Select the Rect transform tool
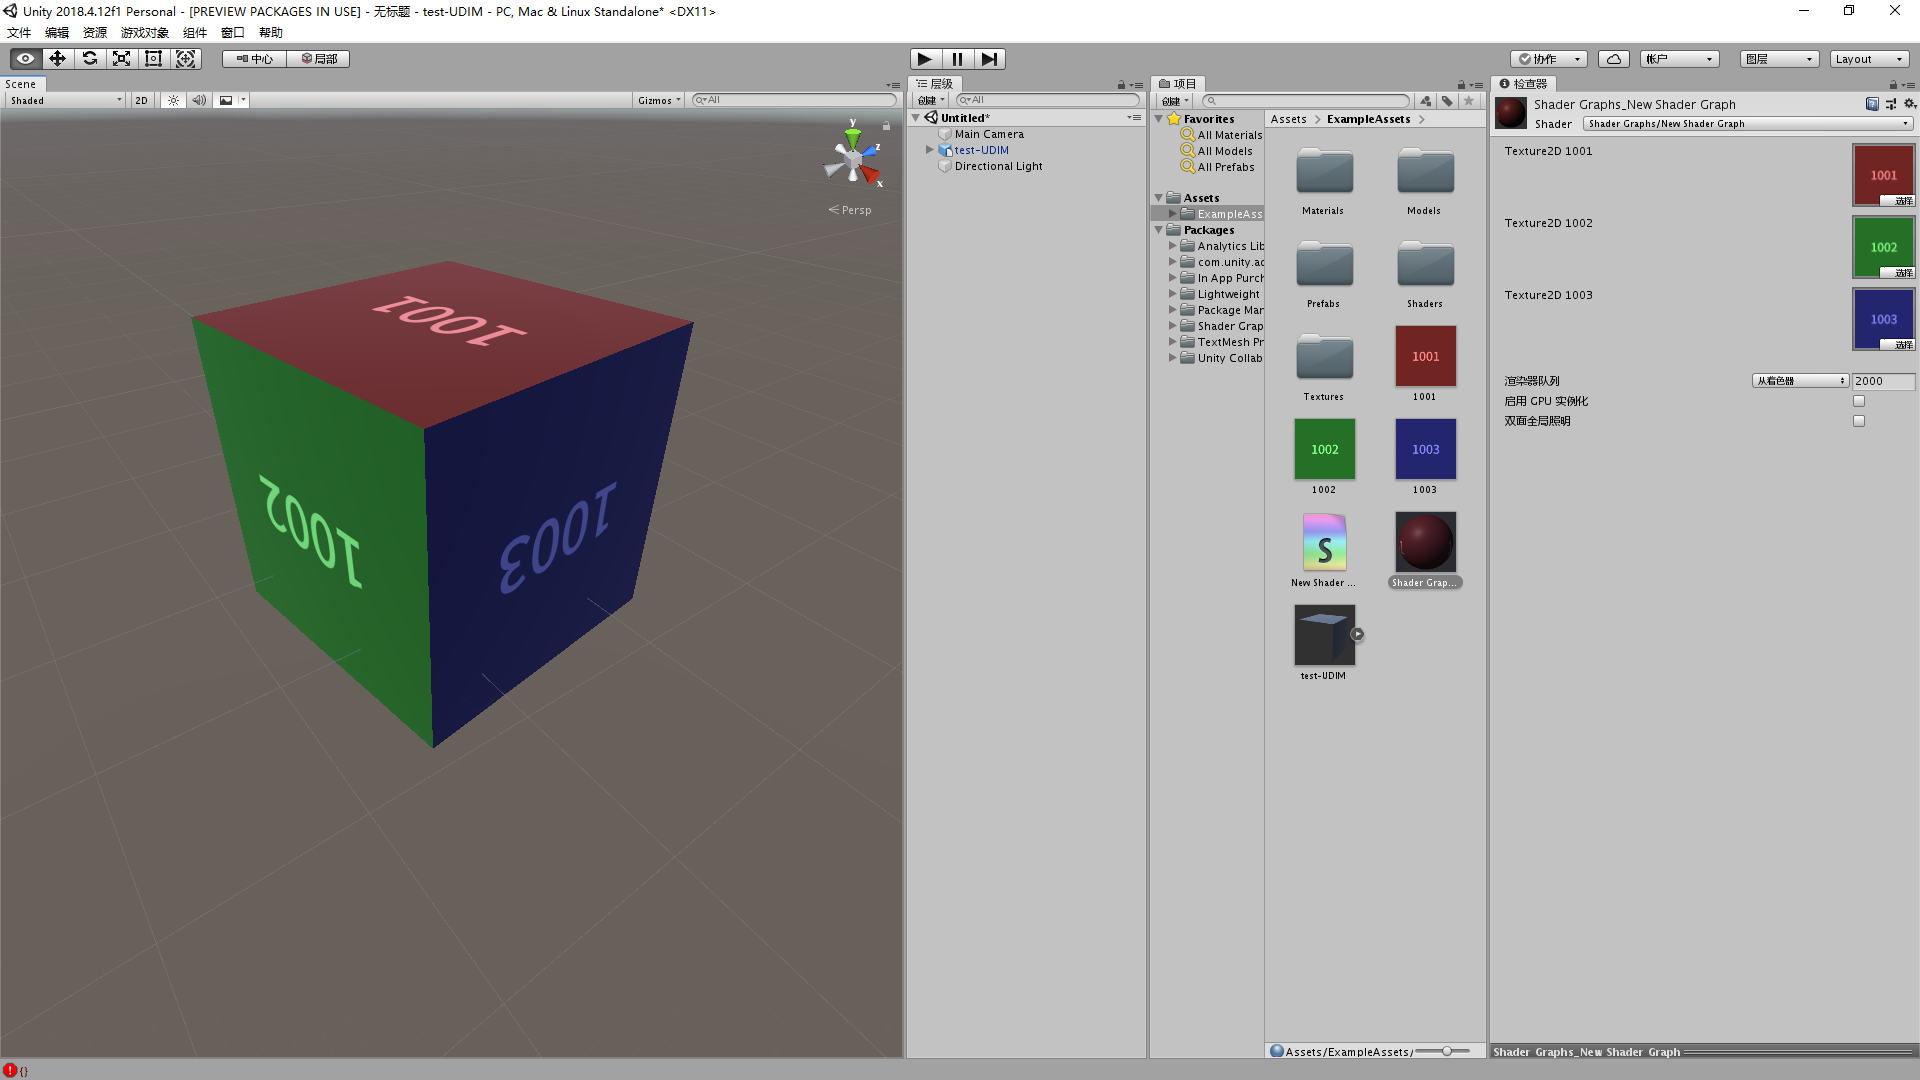1920x1080 pixels. pyautogui.click(x=153, y=59)
